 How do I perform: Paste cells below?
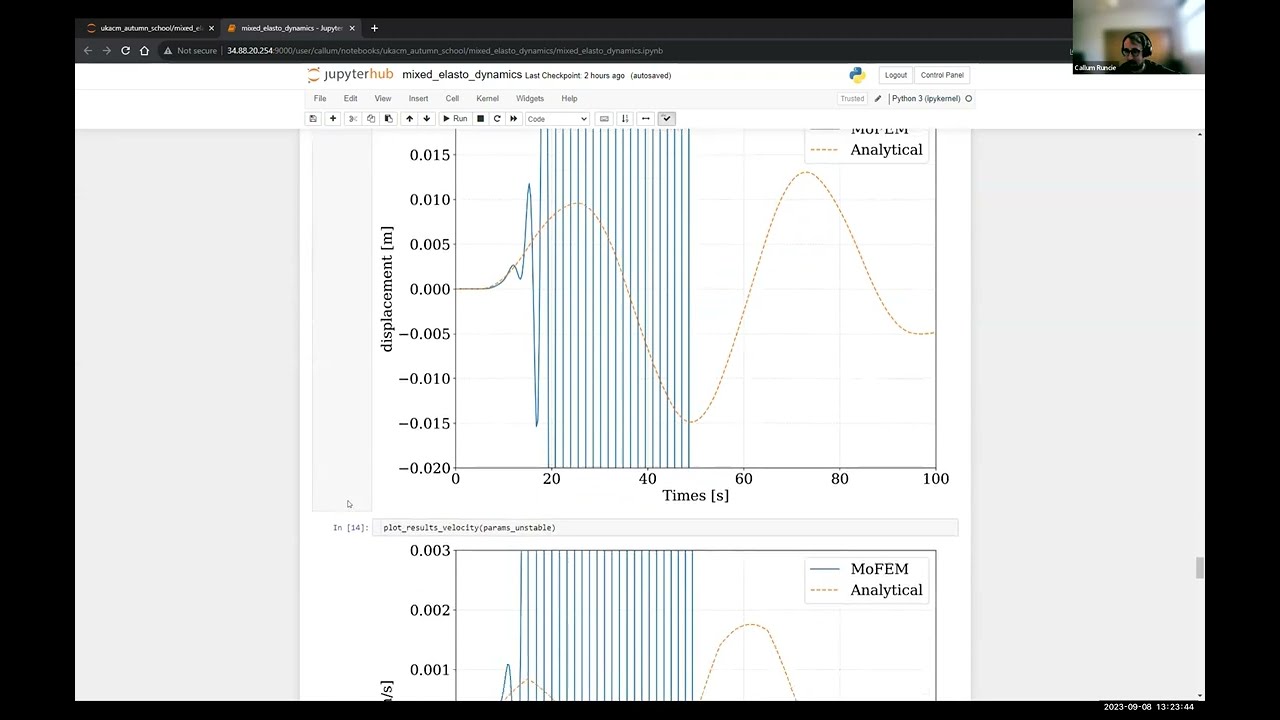click(x=389, y=118)
